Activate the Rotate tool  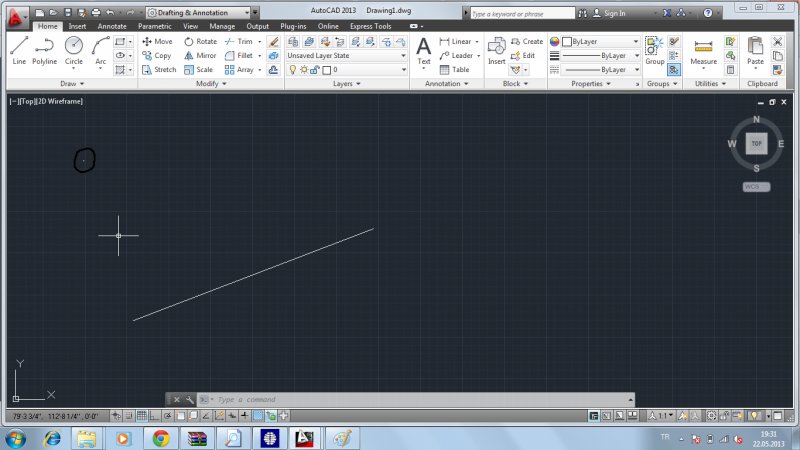201,41
